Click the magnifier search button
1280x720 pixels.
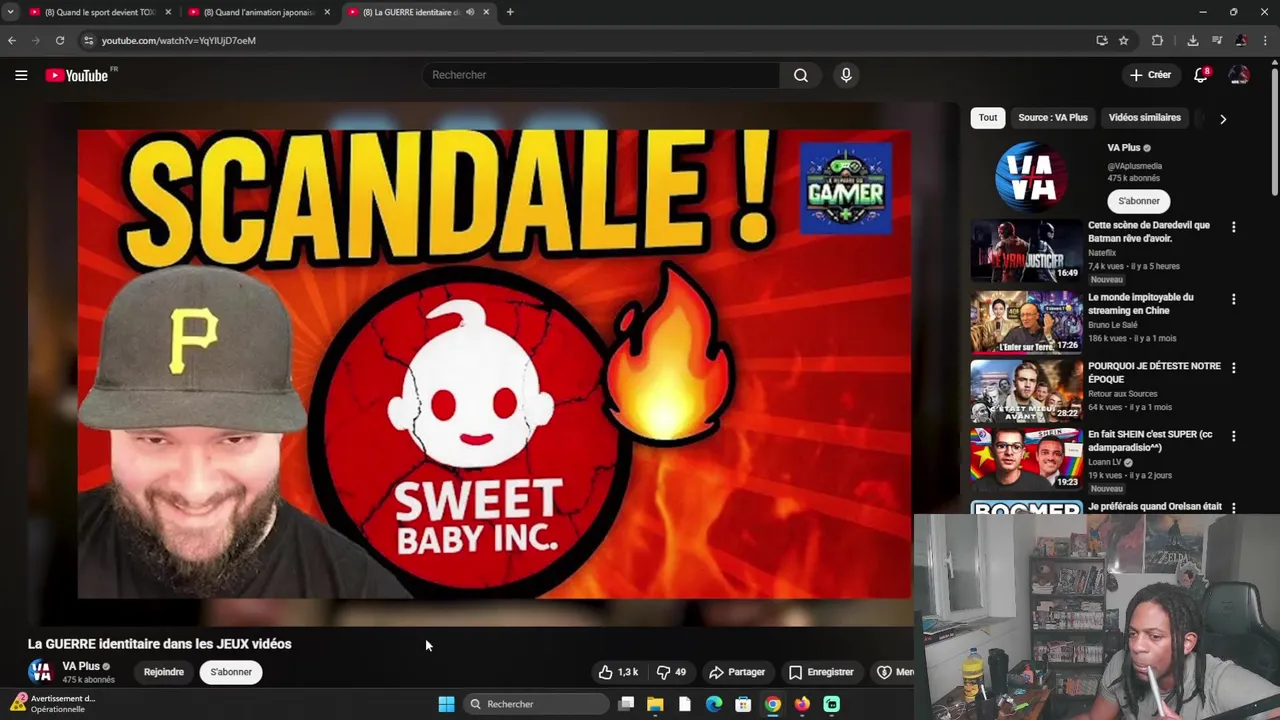pos(801,75)
